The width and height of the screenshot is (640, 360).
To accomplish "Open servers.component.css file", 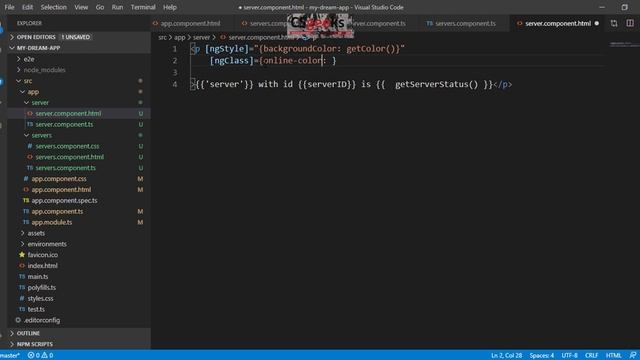I will click(67, 146).
